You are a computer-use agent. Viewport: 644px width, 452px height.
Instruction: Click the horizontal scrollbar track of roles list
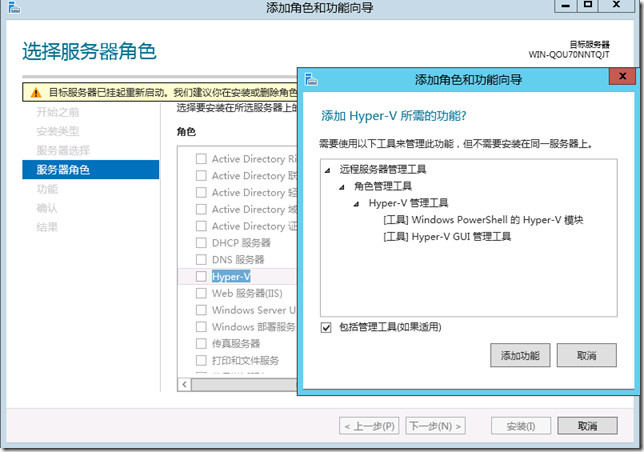pyautogui.click(x=244, y=385)
